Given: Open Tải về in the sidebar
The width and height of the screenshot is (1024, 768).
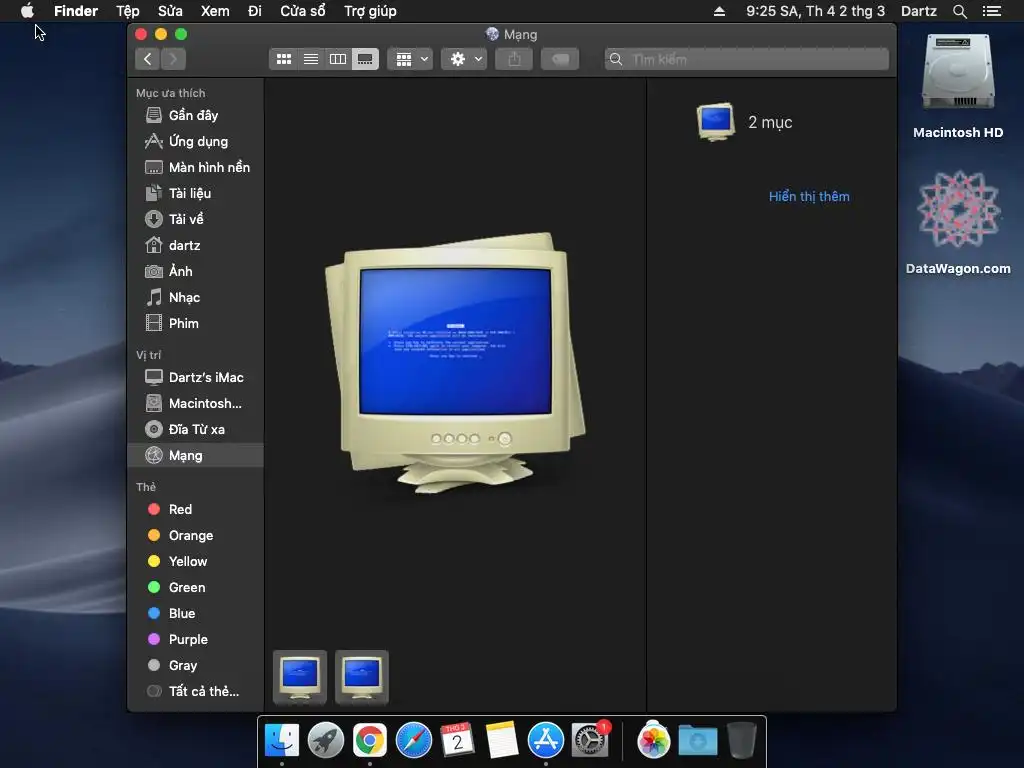Looking at the screenshot, I should [195, 219].
